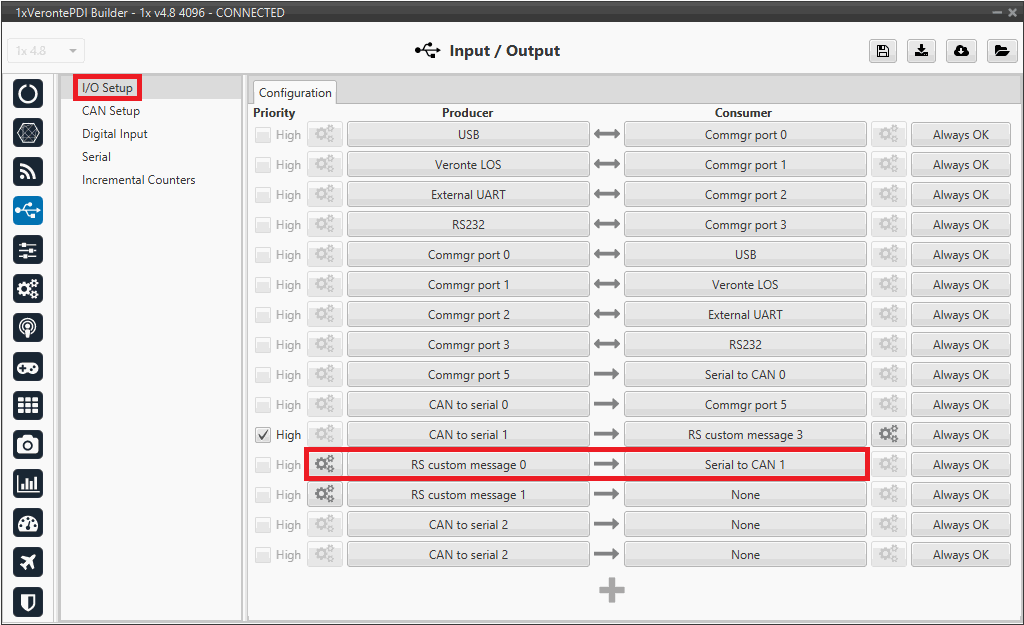Screen dimensions: 1024x625
Task: Click the open folder icon
Action: pos(1000,51)
